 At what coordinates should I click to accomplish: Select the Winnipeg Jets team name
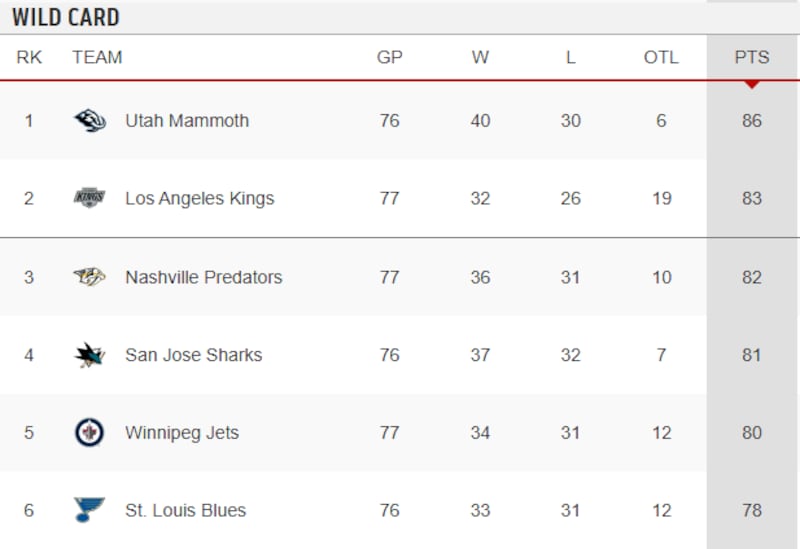coord(182,433)
